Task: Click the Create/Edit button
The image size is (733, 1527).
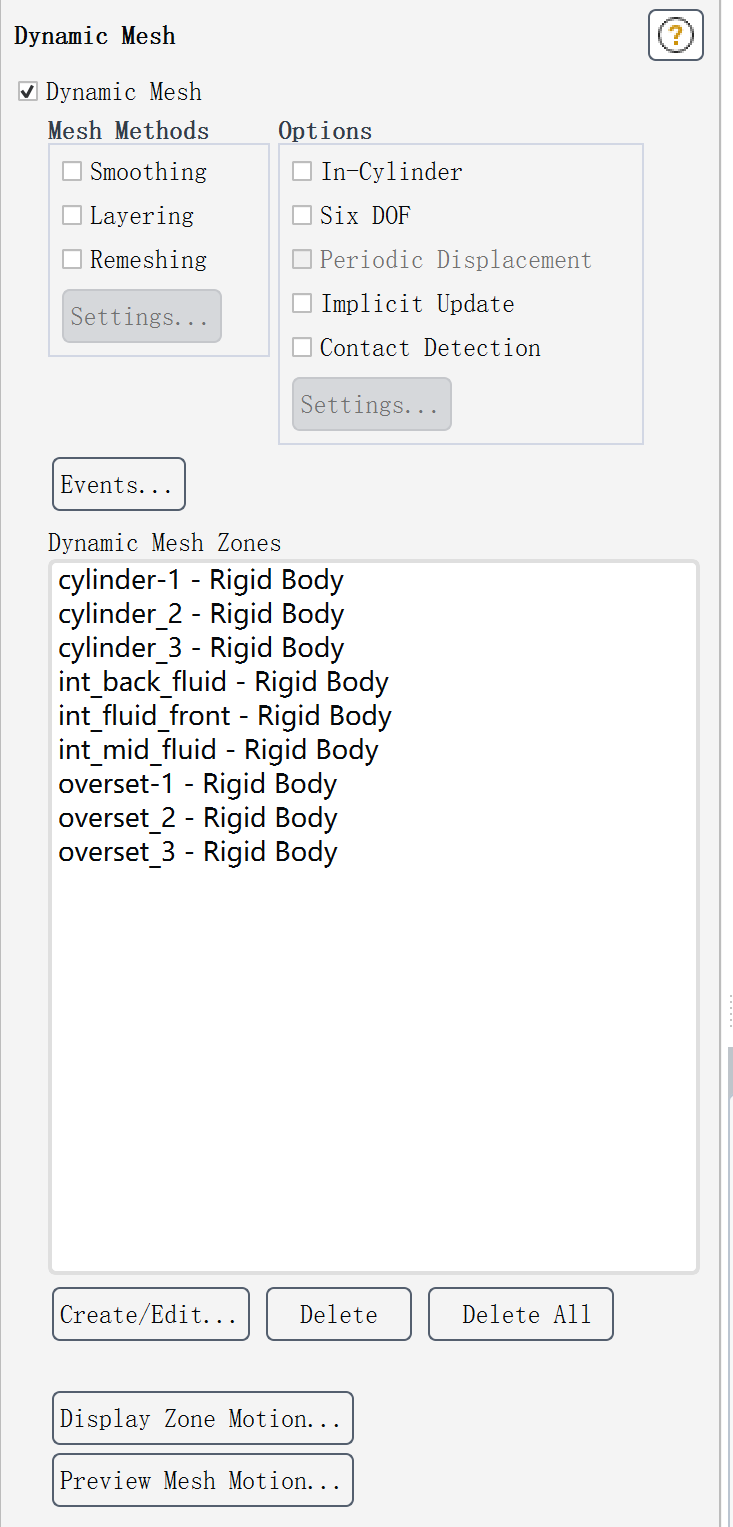Action: click(x=150, y=1314)
